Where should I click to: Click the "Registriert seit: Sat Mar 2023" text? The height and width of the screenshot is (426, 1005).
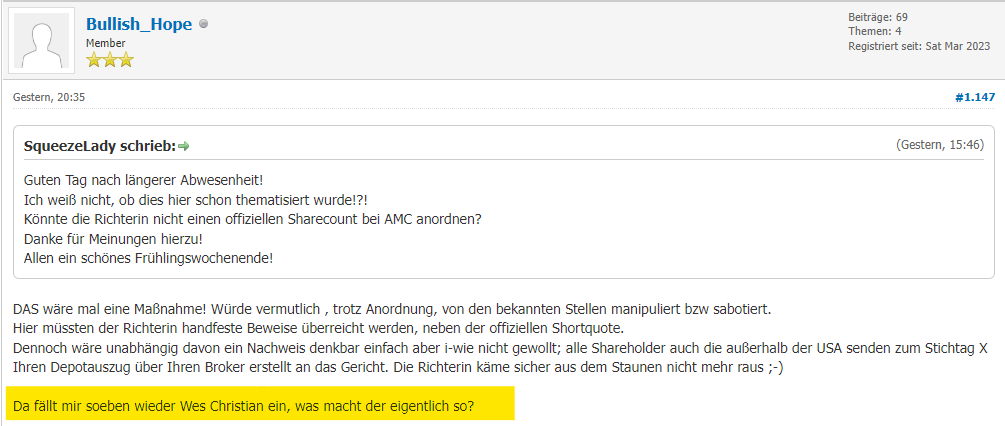918,46
